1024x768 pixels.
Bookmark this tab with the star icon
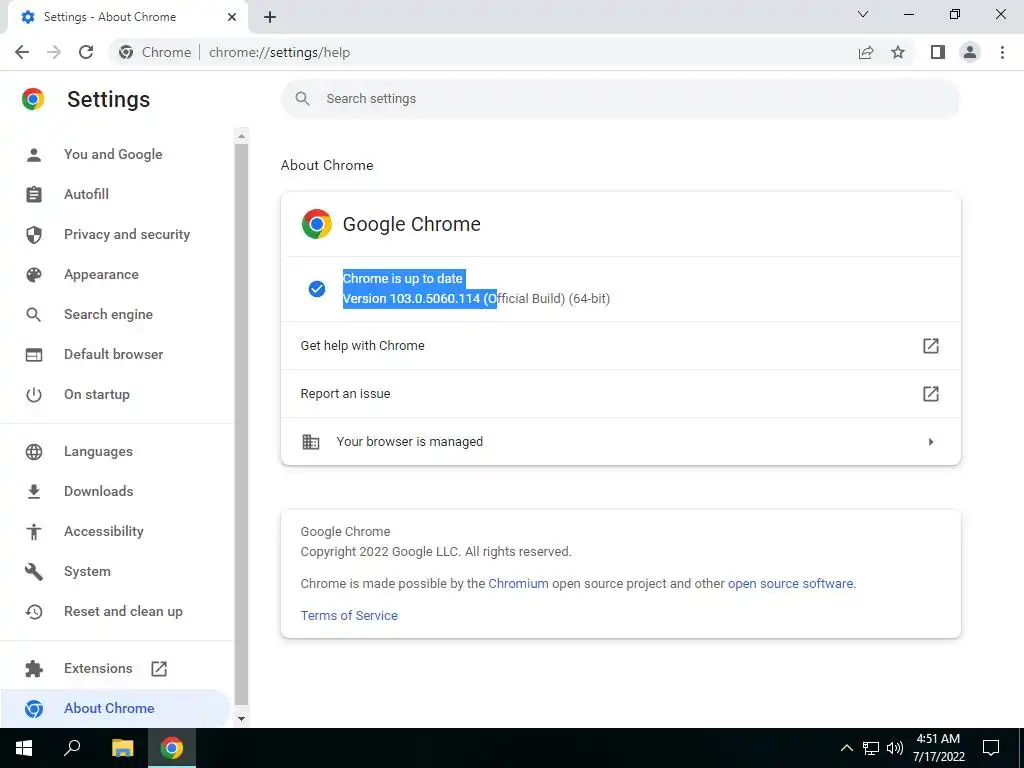coord(898,52)
